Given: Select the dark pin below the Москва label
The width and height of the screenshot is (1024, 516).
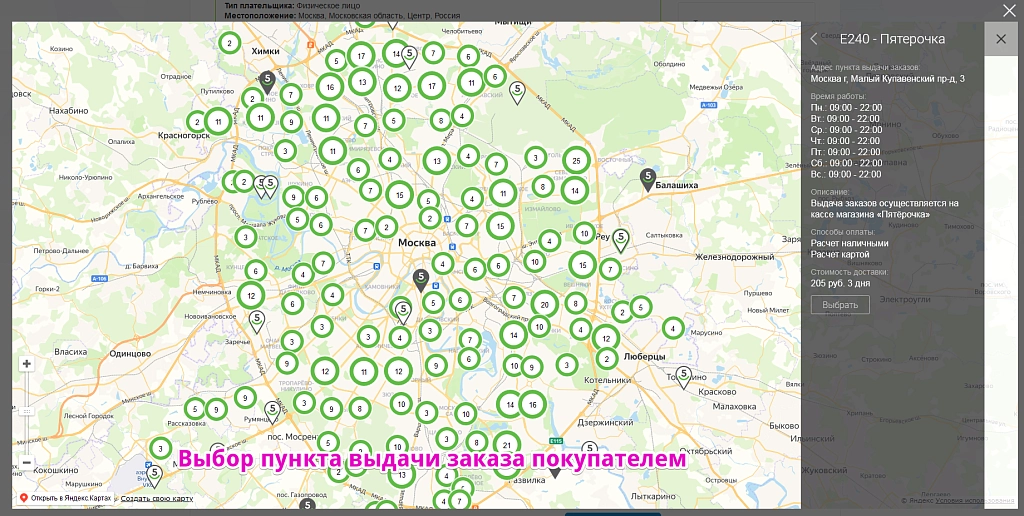Looking at the screenshot, I should [421, 280].
